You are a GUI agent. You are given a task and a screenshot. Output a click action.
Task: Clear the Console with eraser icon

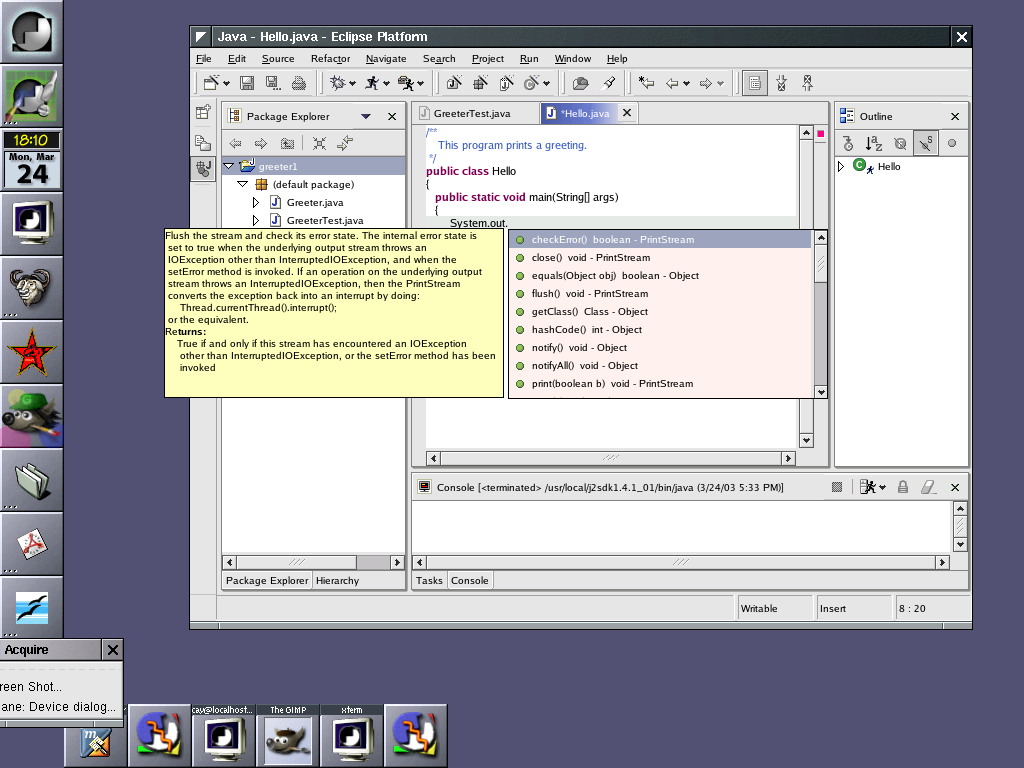pos(928,487)
